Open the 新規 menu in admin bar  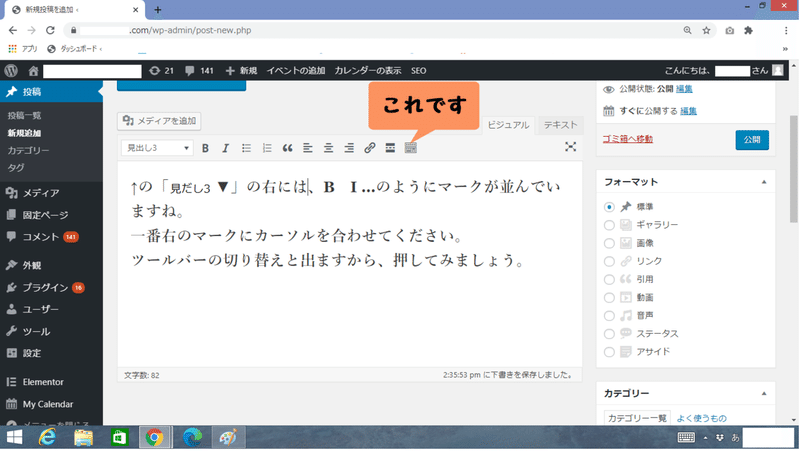coord(241,70)
